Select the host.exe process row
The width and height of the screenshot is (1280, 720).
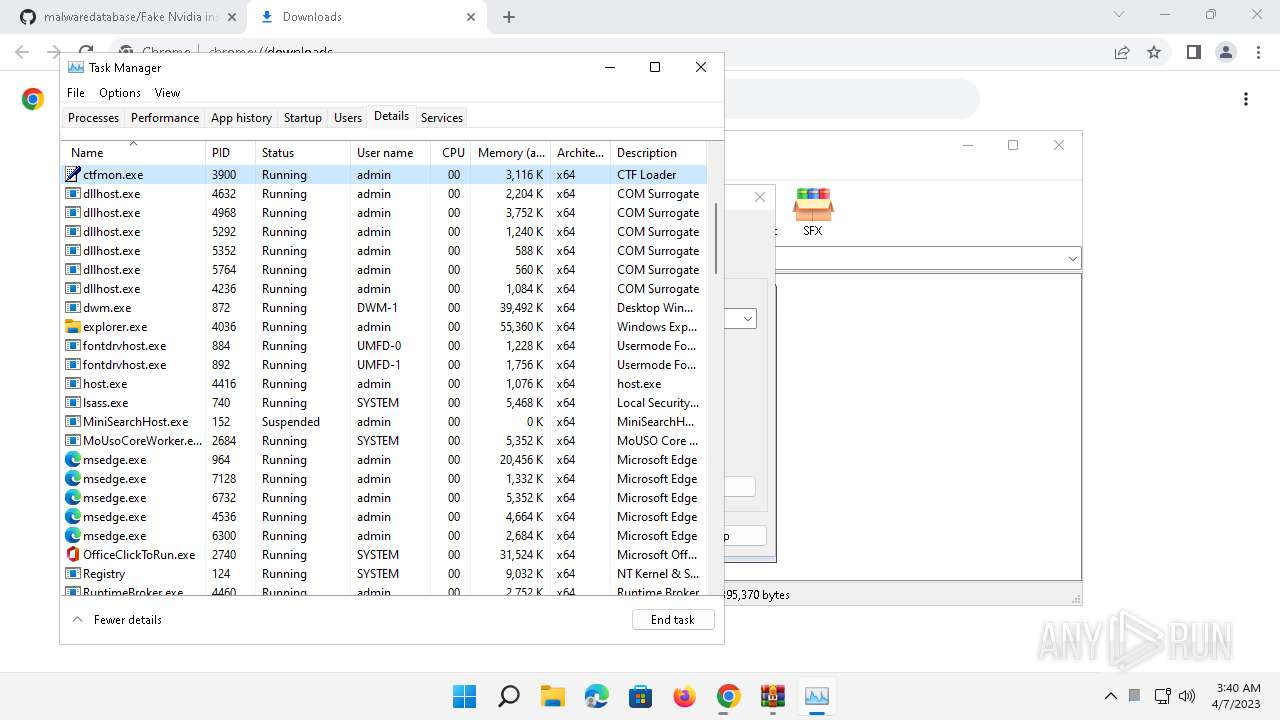point(384,383)
